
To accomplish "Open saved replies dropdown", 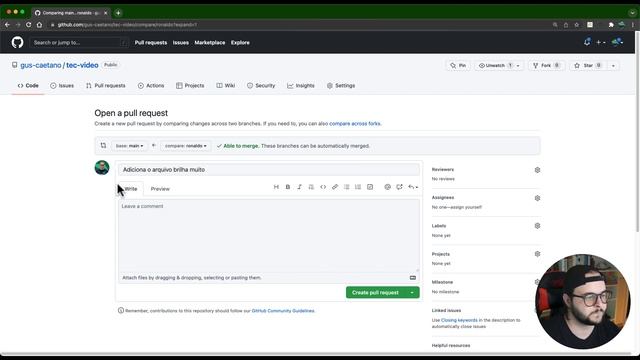I will 413,187.
